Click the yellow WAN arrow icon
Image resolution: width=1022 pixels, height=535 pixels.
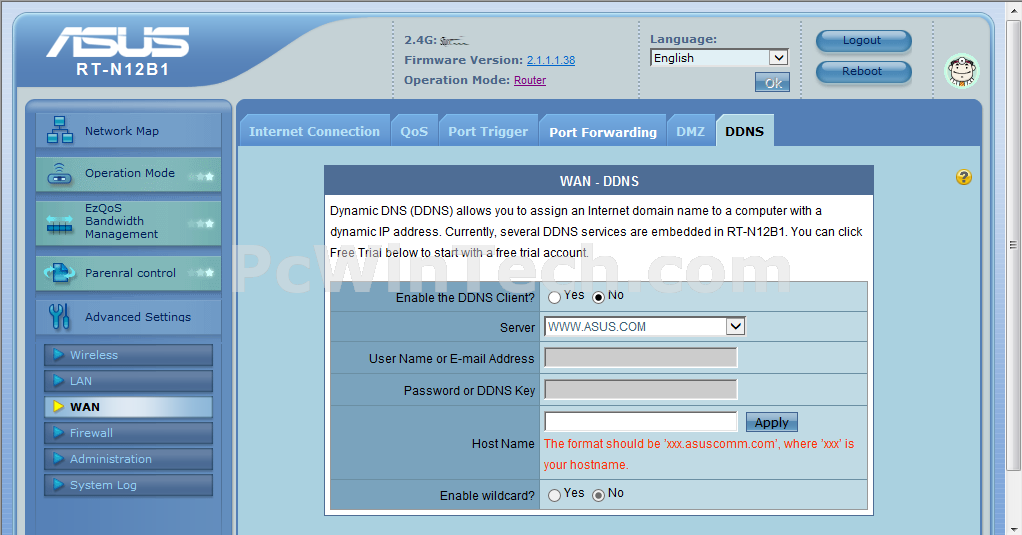tap(58, 407)
